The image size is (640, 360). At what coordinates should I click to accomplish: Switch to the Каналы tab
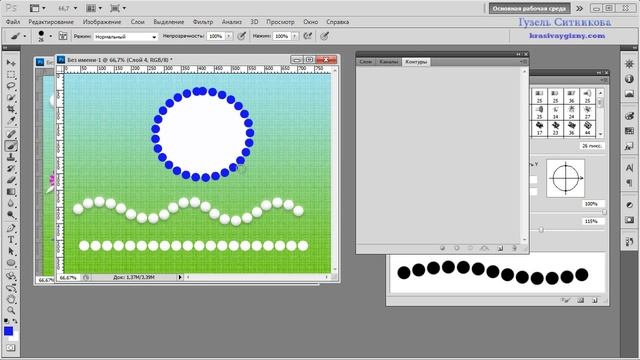click(388, 62)
